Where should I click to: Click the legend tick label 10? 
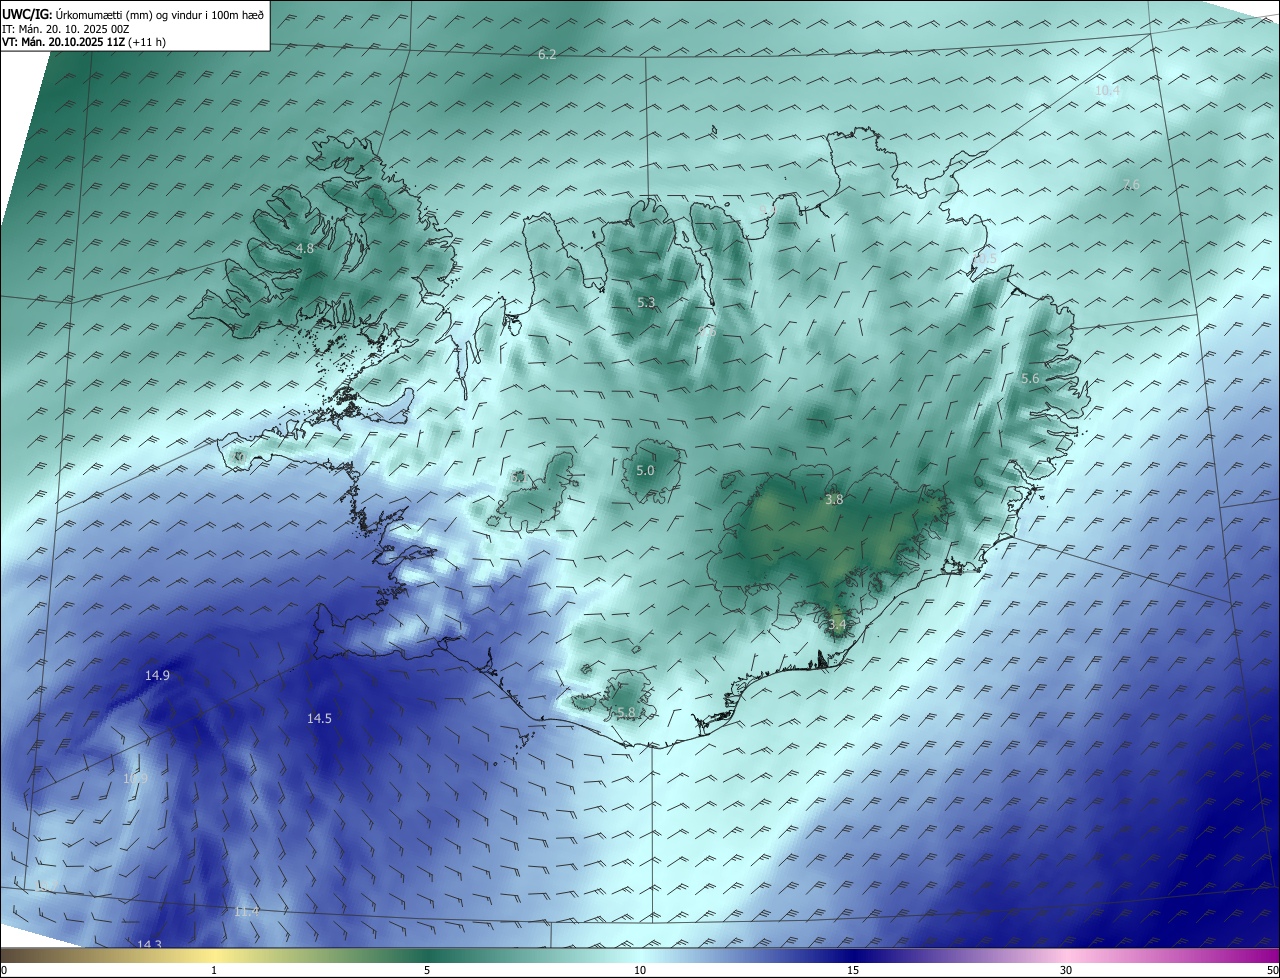click(x=640, y=971)
